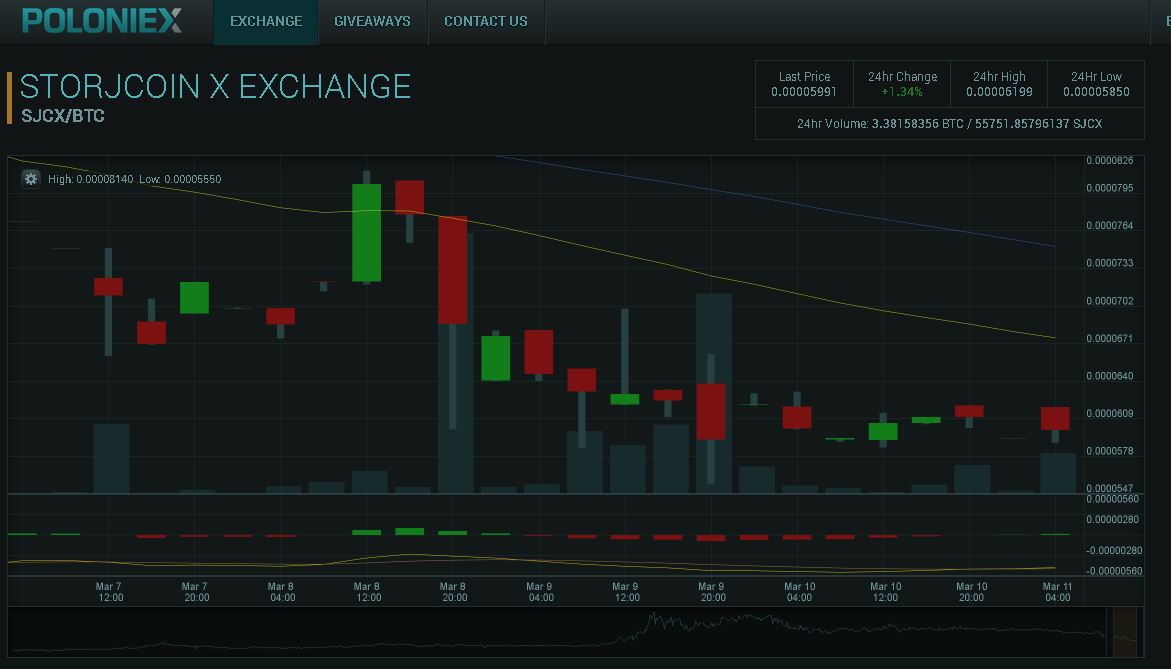Viewport: 1171px width, 669px height.
Task: Click the 24hr Change value +1.34%
Action: click(901, 92)
